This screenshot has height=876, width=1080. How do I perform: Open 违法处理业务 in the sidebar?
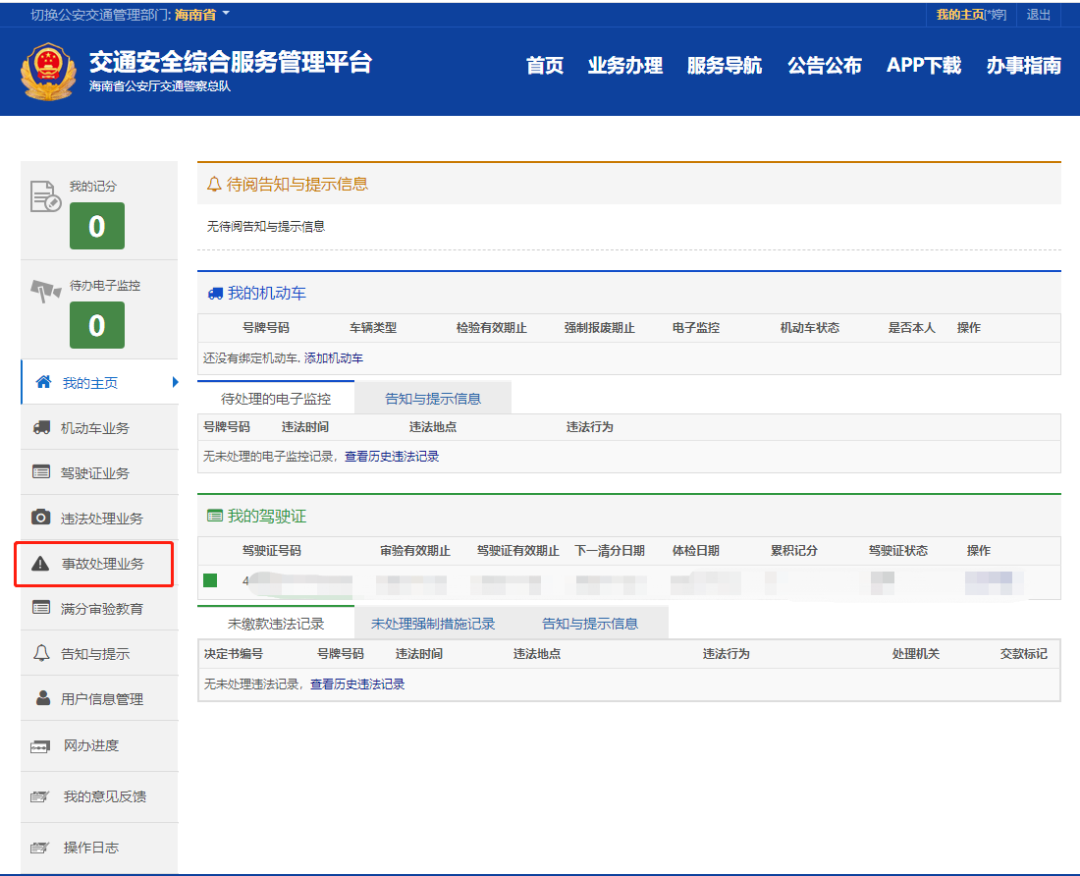(x=97, y=518)
